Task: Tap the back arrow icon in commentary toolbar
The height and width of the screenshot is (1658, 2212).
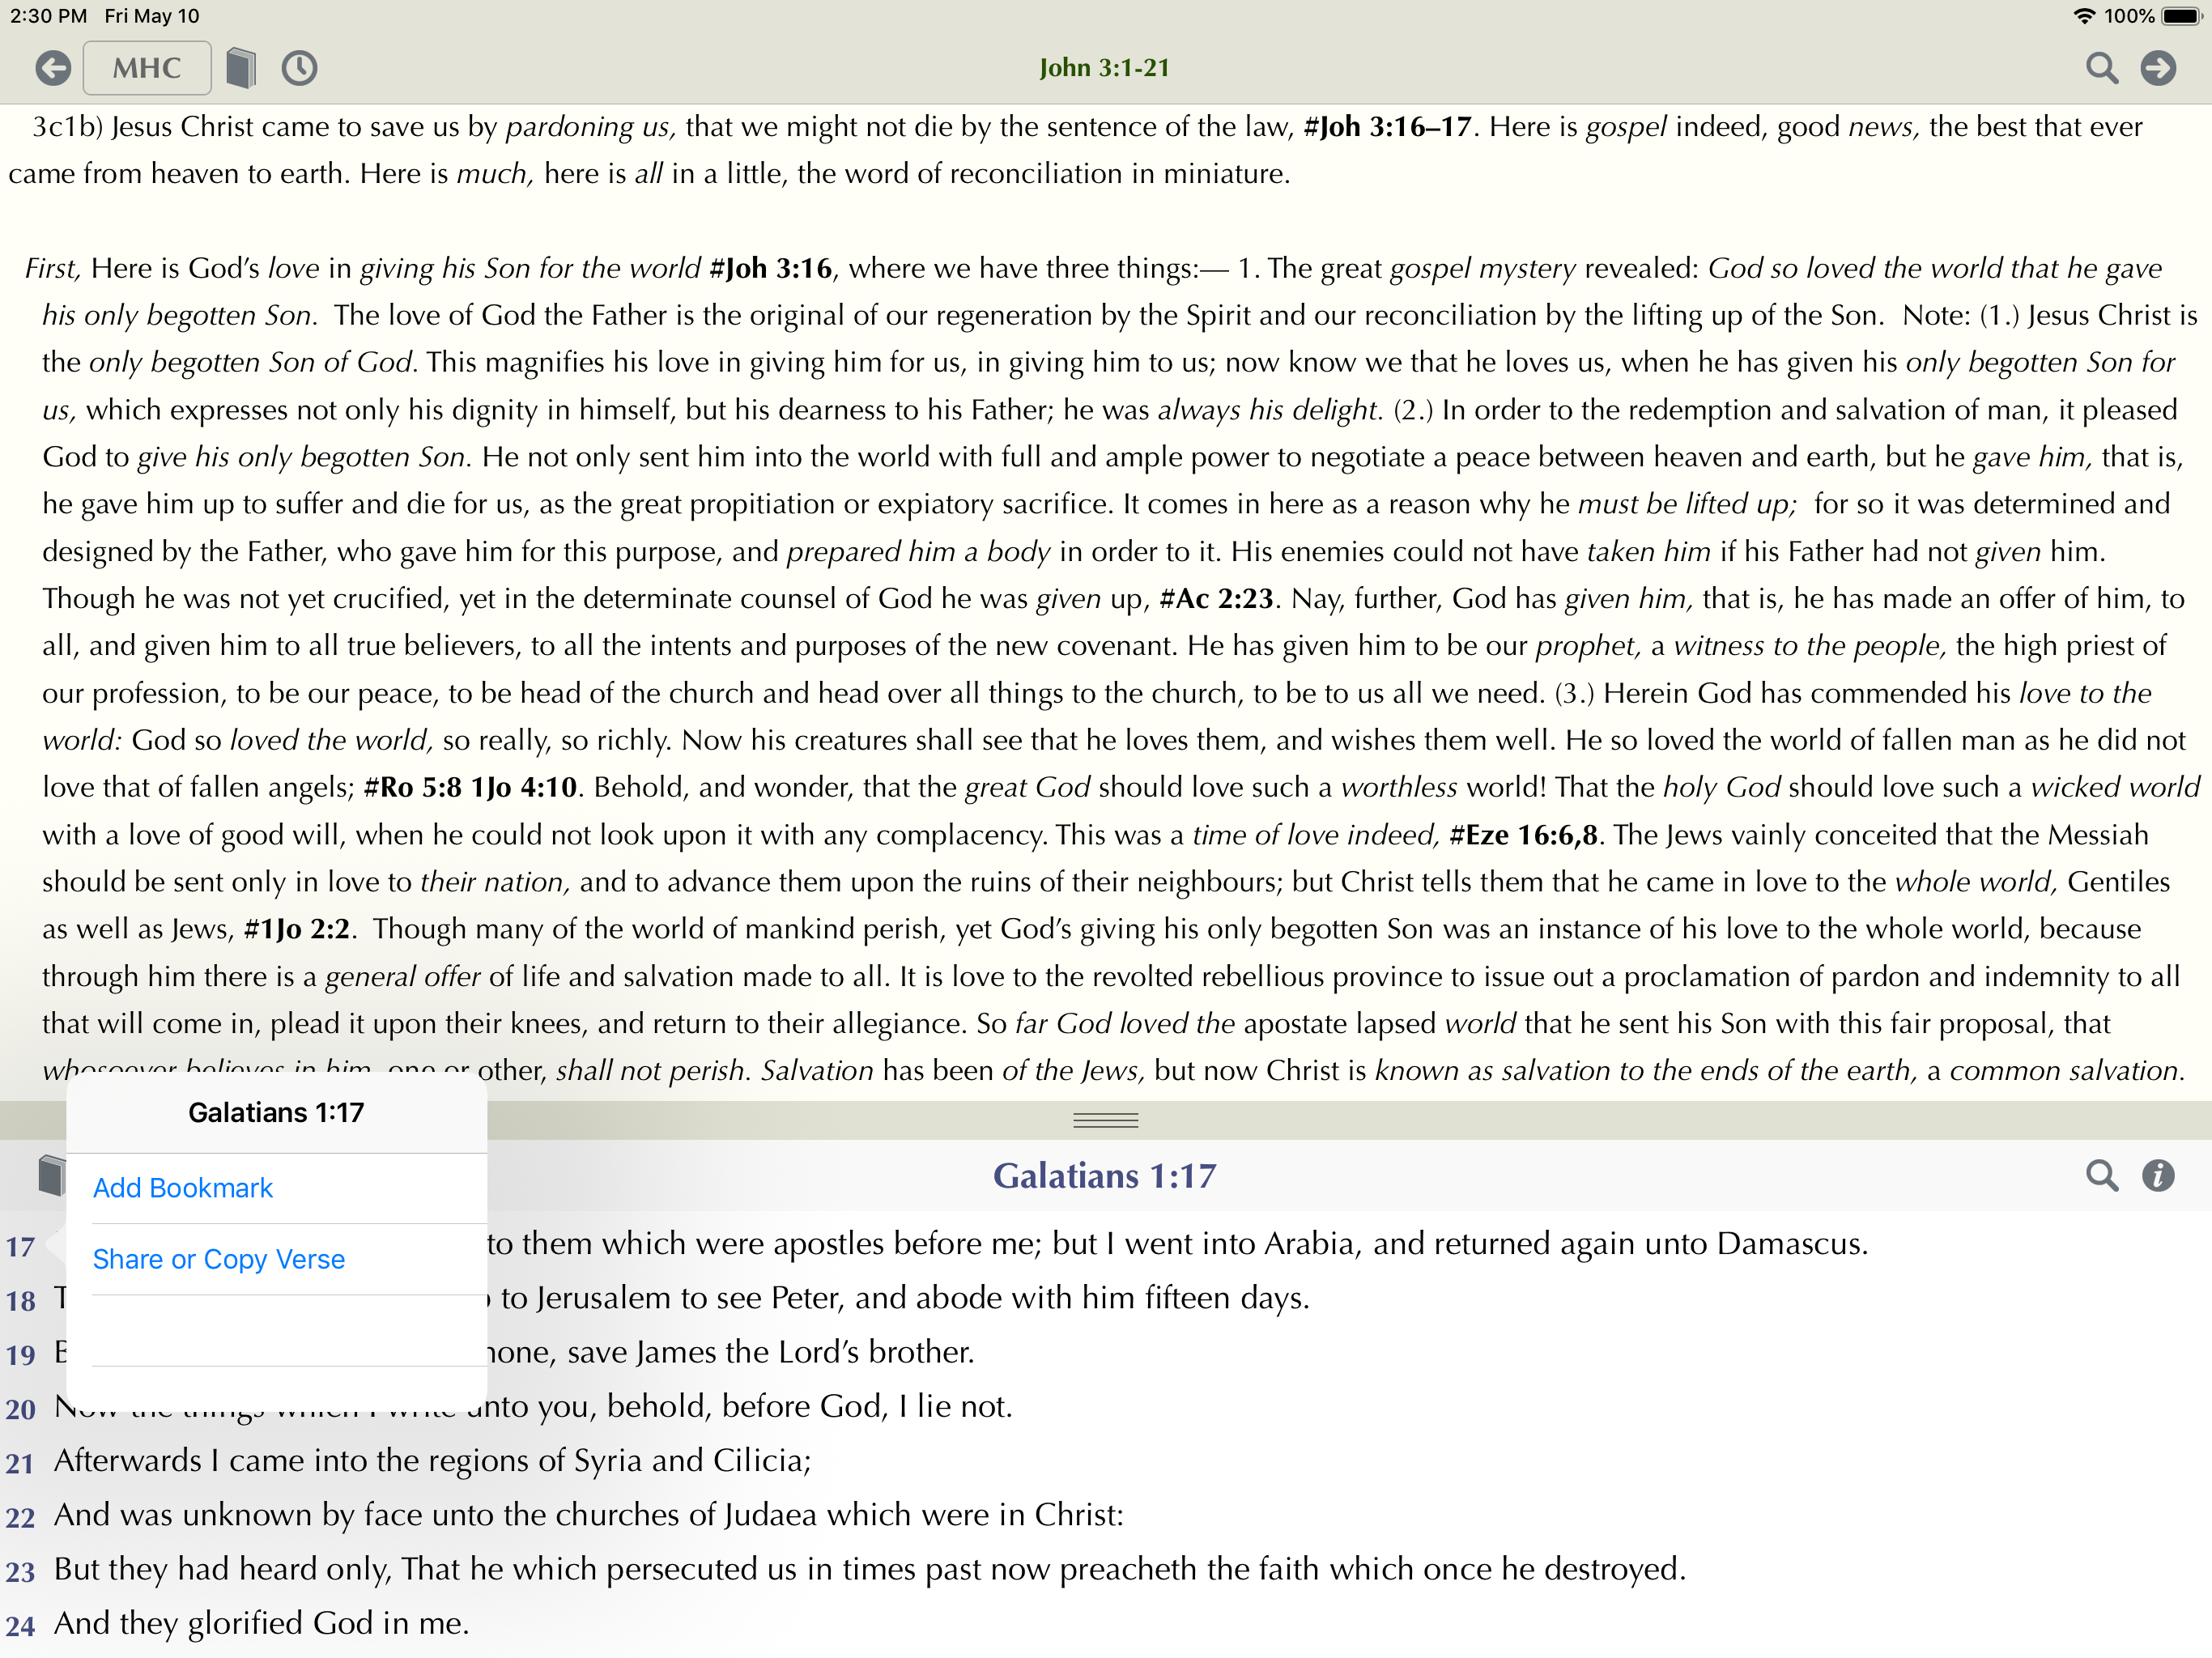Action: point(53,68)
